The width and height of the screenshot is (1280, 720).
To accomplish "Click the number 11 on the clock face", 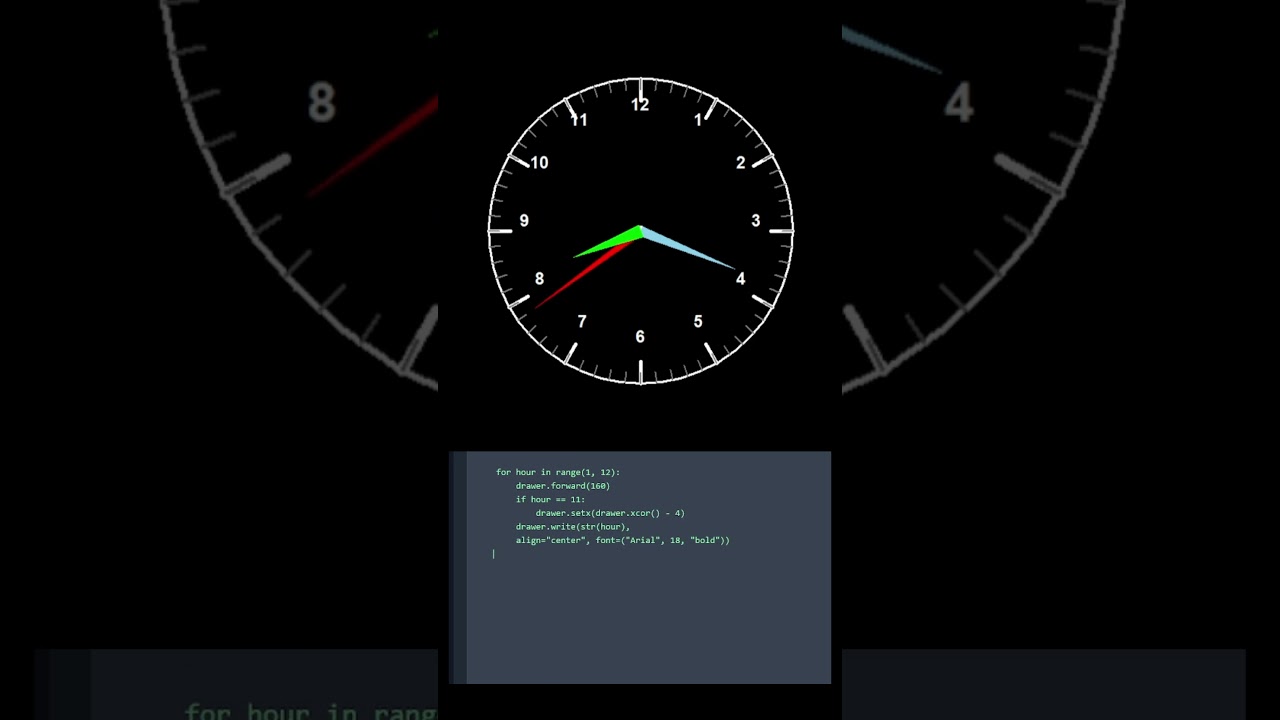I will (x=579, y=120).
